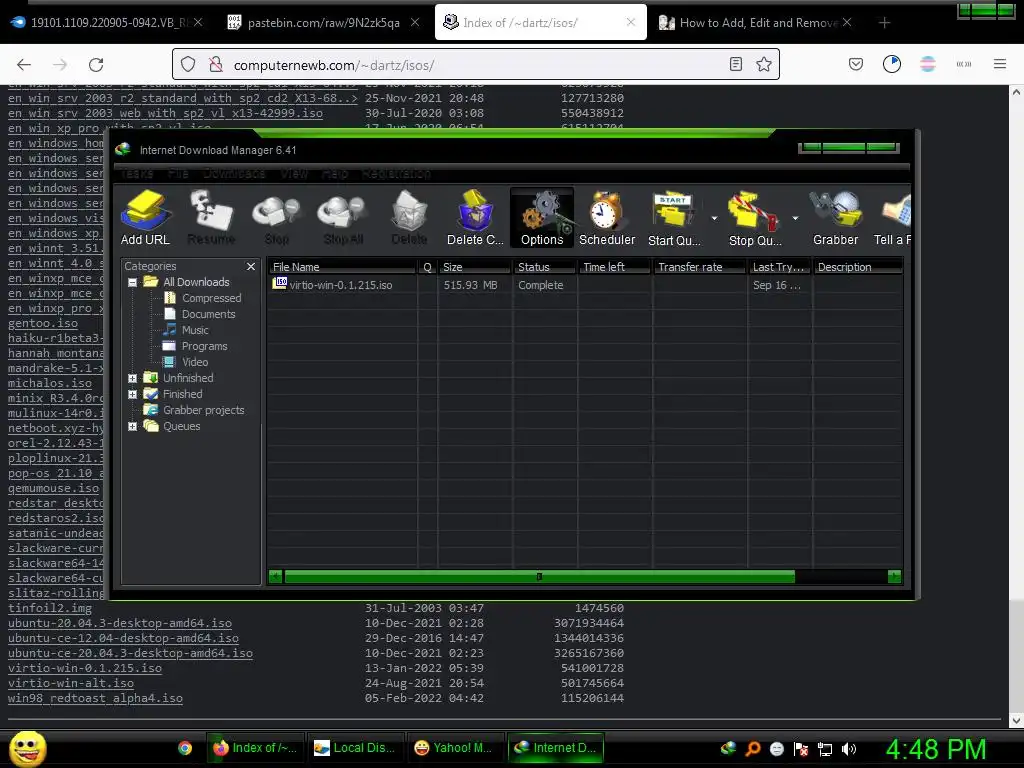This screenshot has height=768, width=1024.
Task: Close the Categories panel
Action: [x=251, y=266]
